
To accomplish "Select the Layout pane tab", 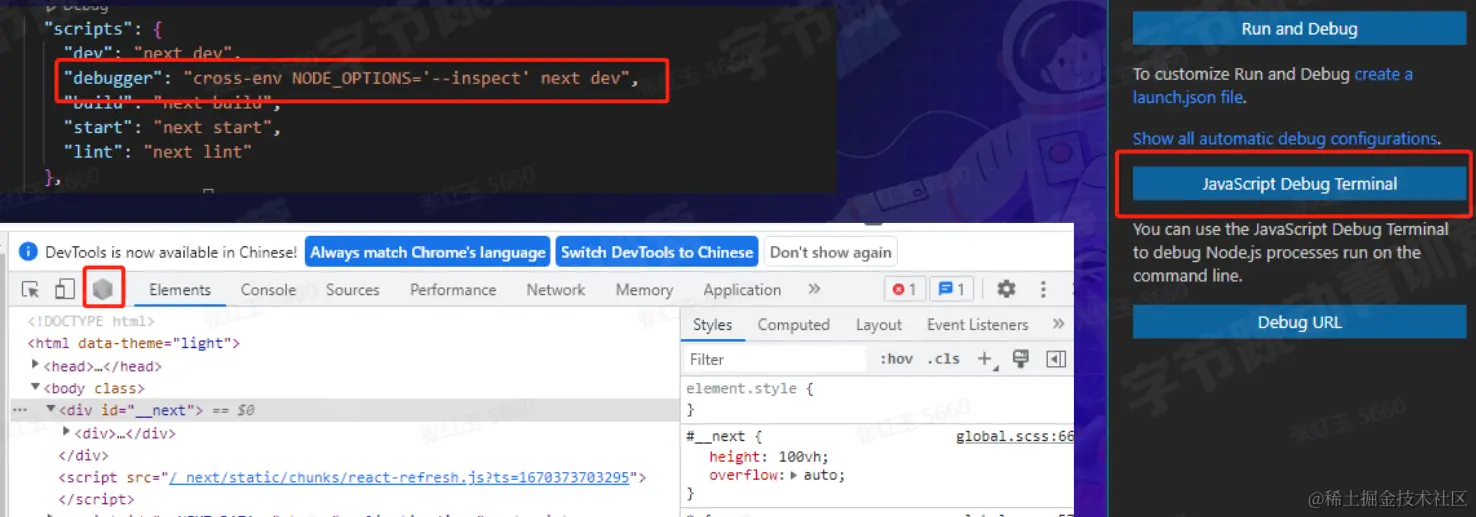I will 879,325.
